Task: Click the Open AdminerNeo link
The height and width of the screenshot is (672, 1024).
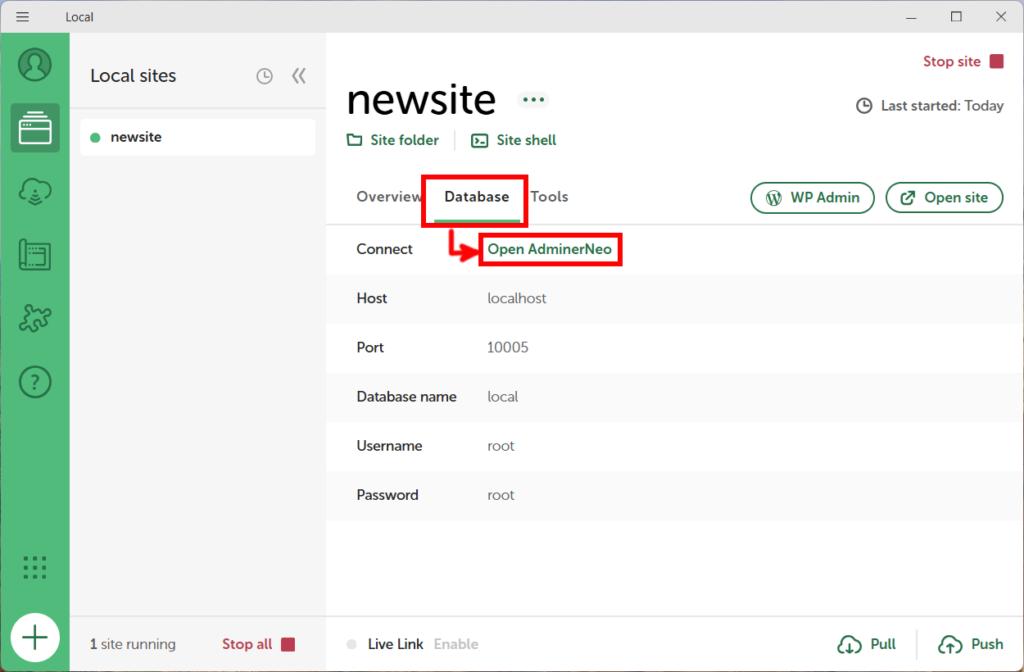Action: [x=549, y=249]
